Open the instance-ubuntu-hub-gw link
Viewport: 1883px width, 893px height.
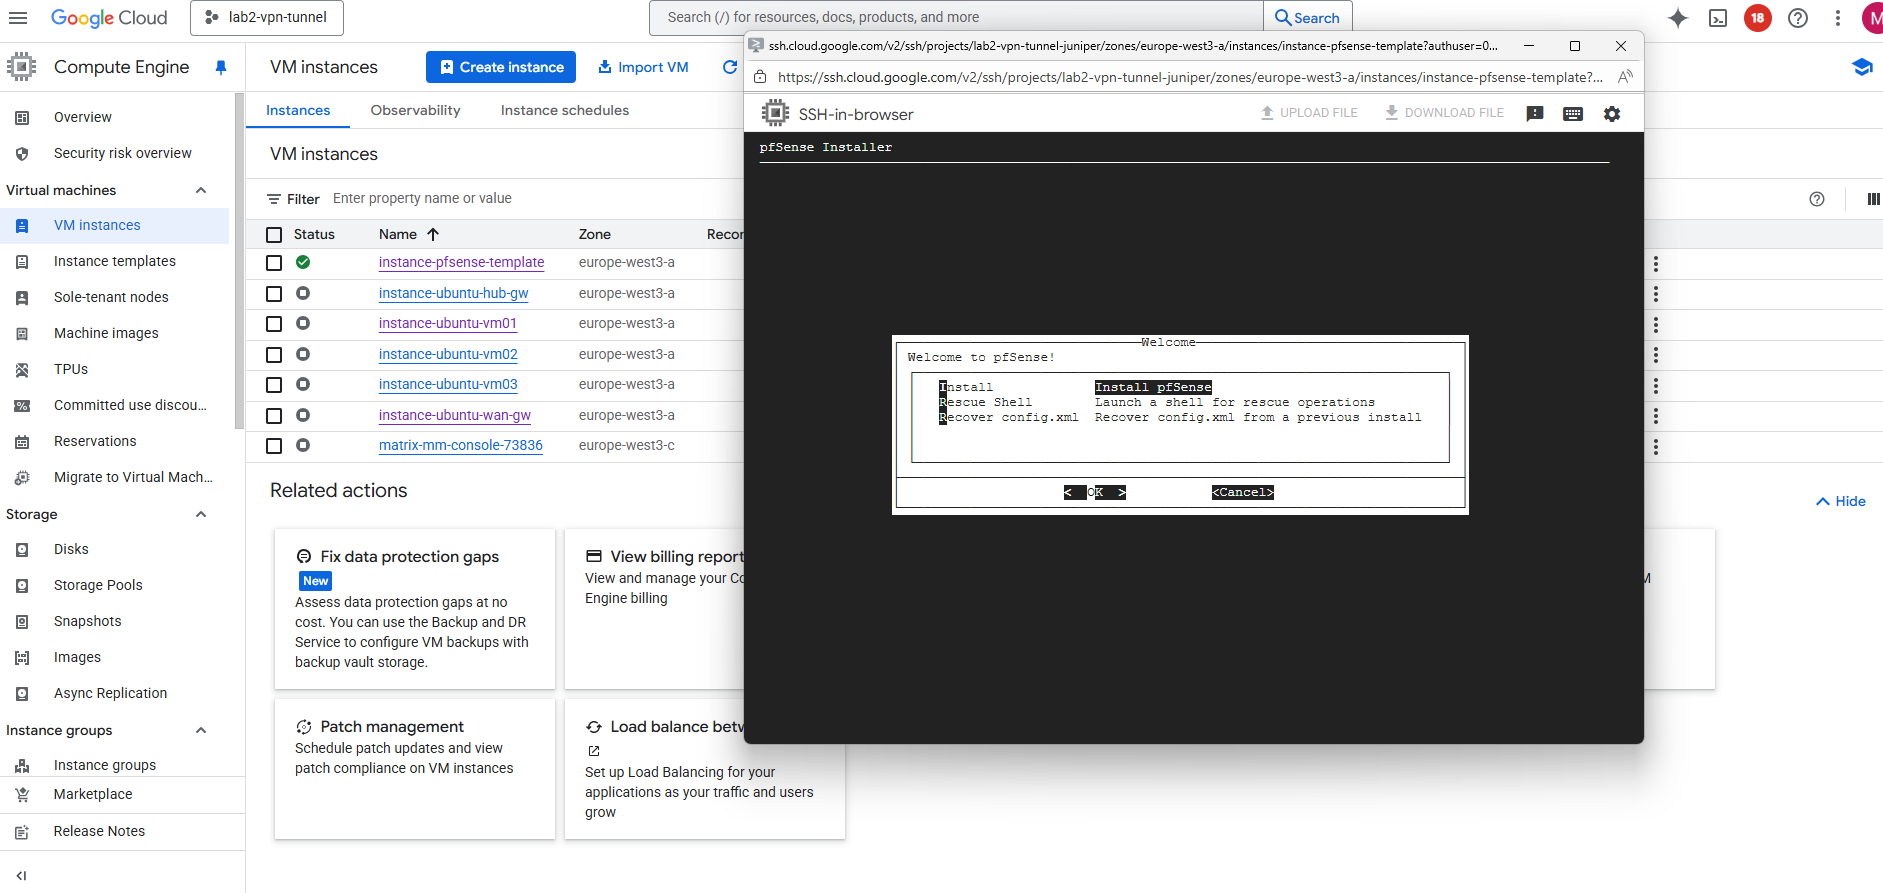pos(453,293)
